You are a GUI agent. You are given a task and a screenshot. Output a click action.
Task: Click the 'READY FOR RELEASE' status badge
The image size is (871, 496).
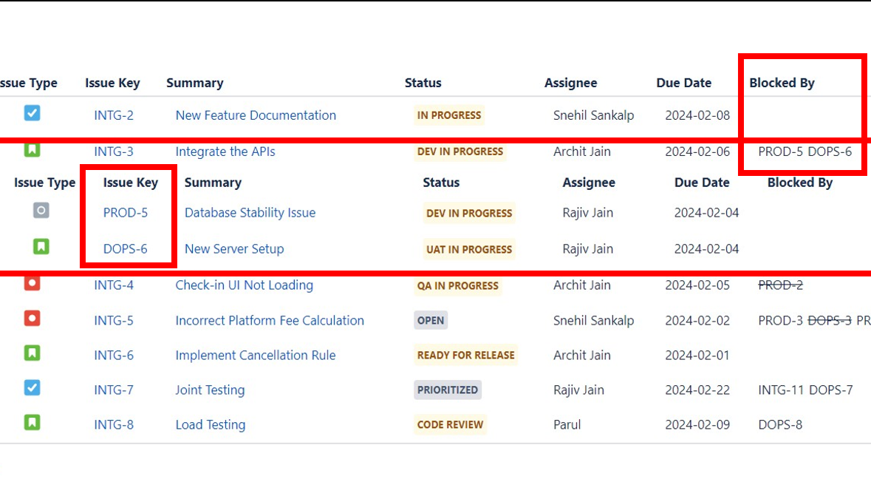pyautogui.click(x=465, y=355)
